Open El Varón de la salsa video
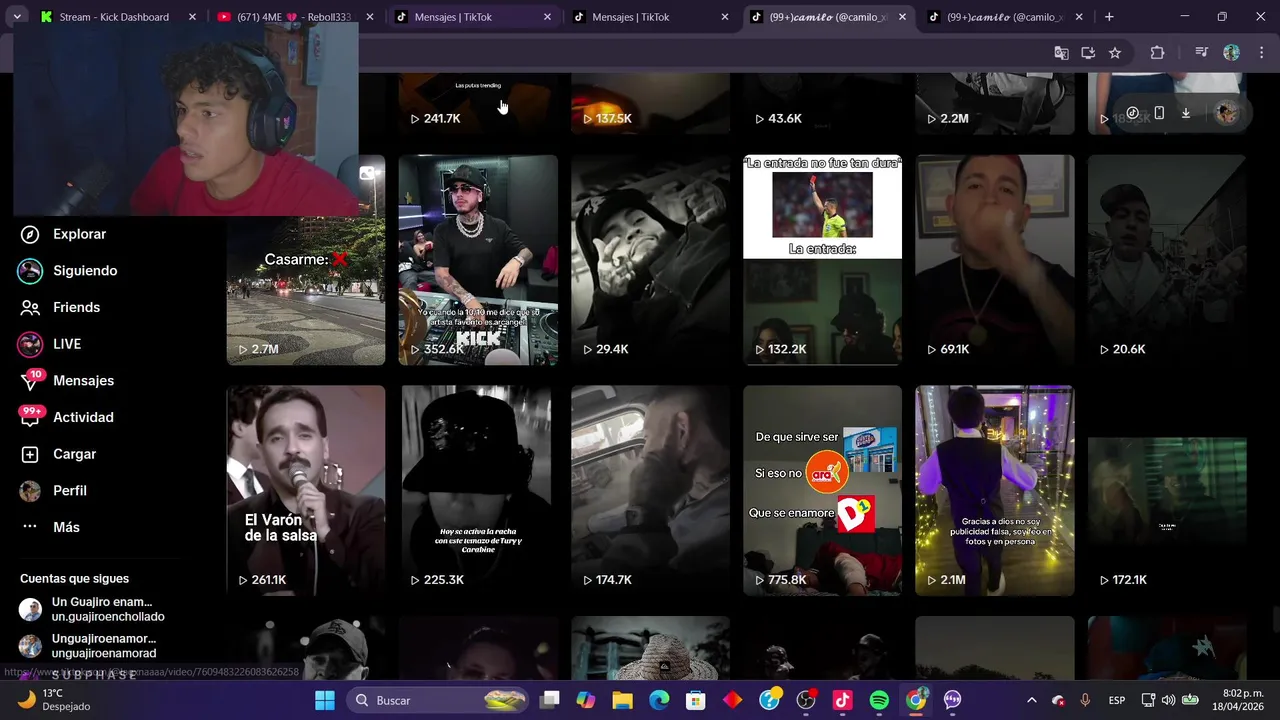The image size is (1280, 720). point(305,491)
